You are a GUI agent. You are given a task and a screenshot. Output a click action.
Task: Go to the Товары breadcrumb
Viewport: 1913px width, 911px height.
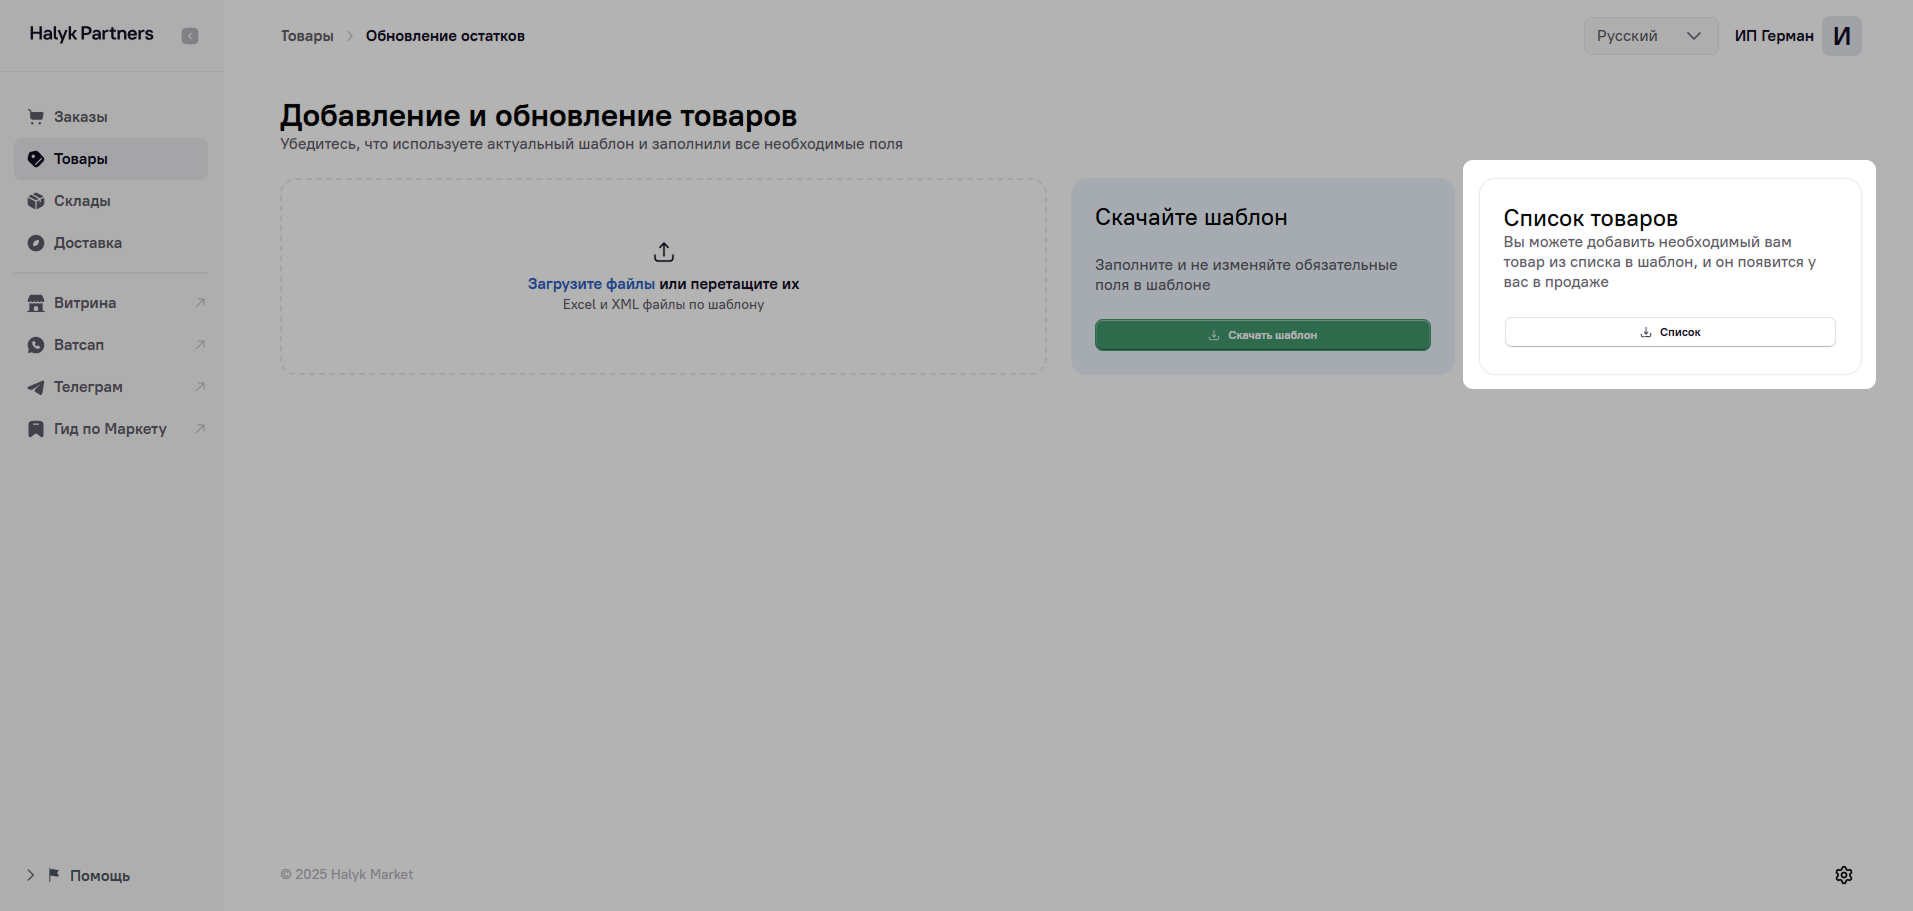click(307, 36)
